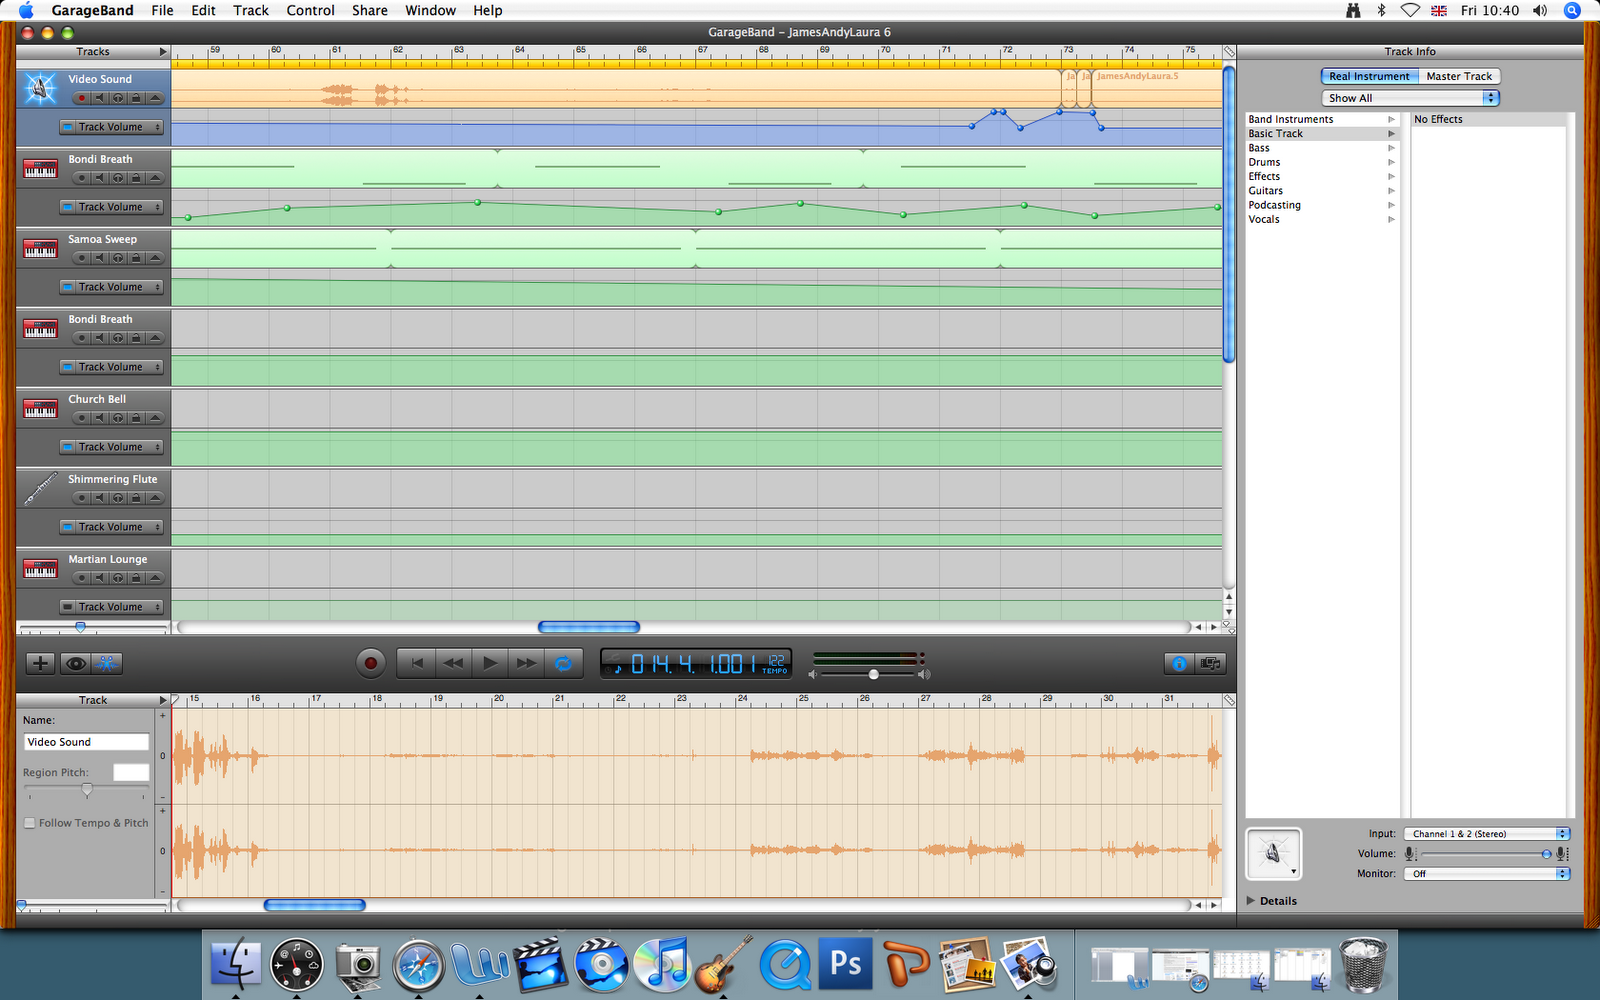Select the Drums category
The height and width of the screenshot is (1000, 1600).
coord(1322,162)
